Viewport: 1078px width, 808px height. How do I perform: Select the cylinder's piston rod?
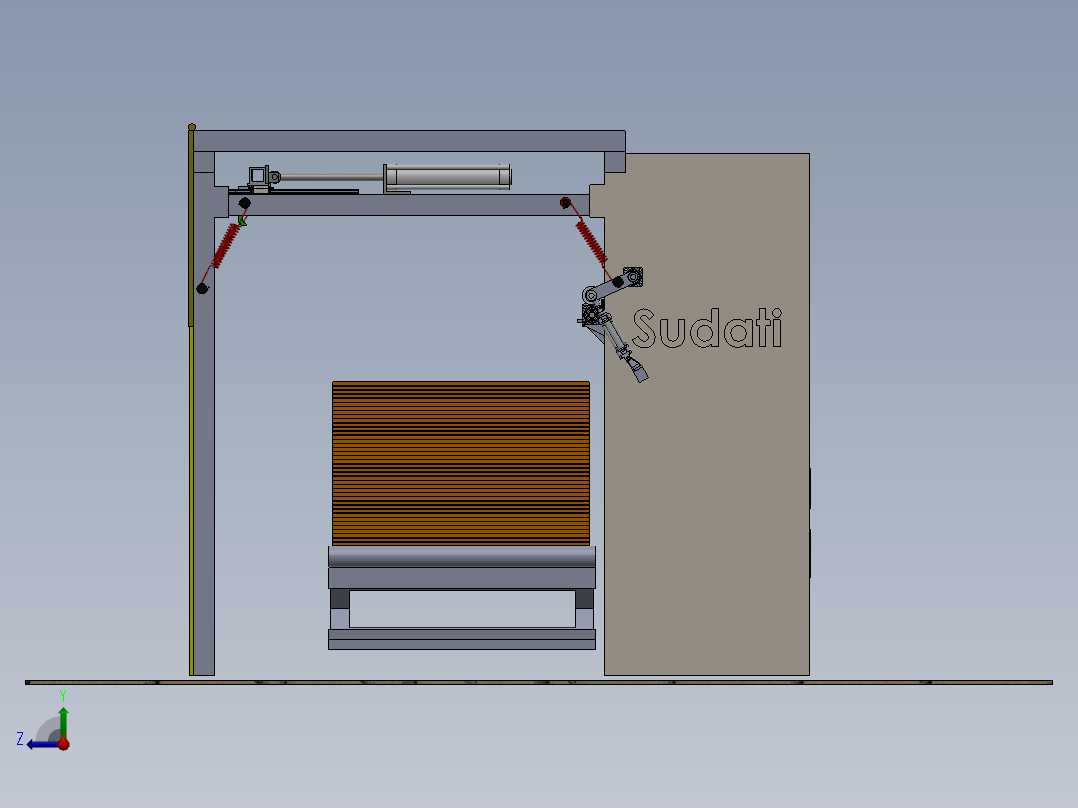pos(331,177)
